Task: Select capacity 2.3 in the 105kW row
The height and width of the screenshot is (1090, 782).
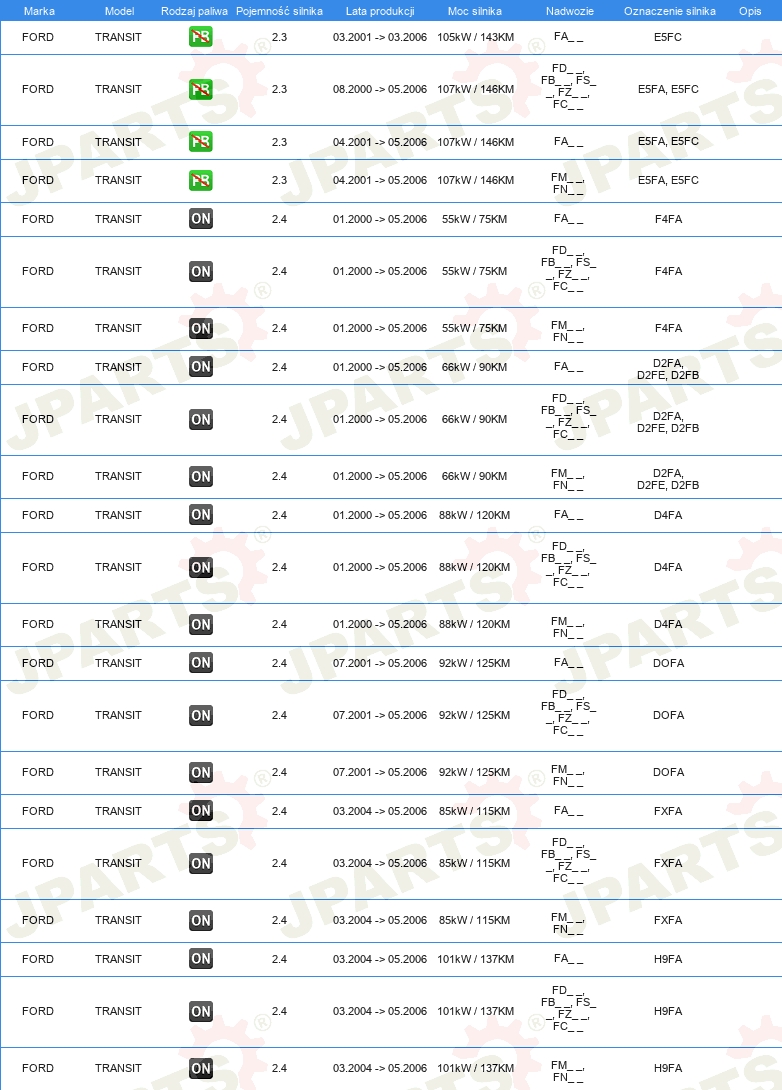Action: click(x=279, y=37)
